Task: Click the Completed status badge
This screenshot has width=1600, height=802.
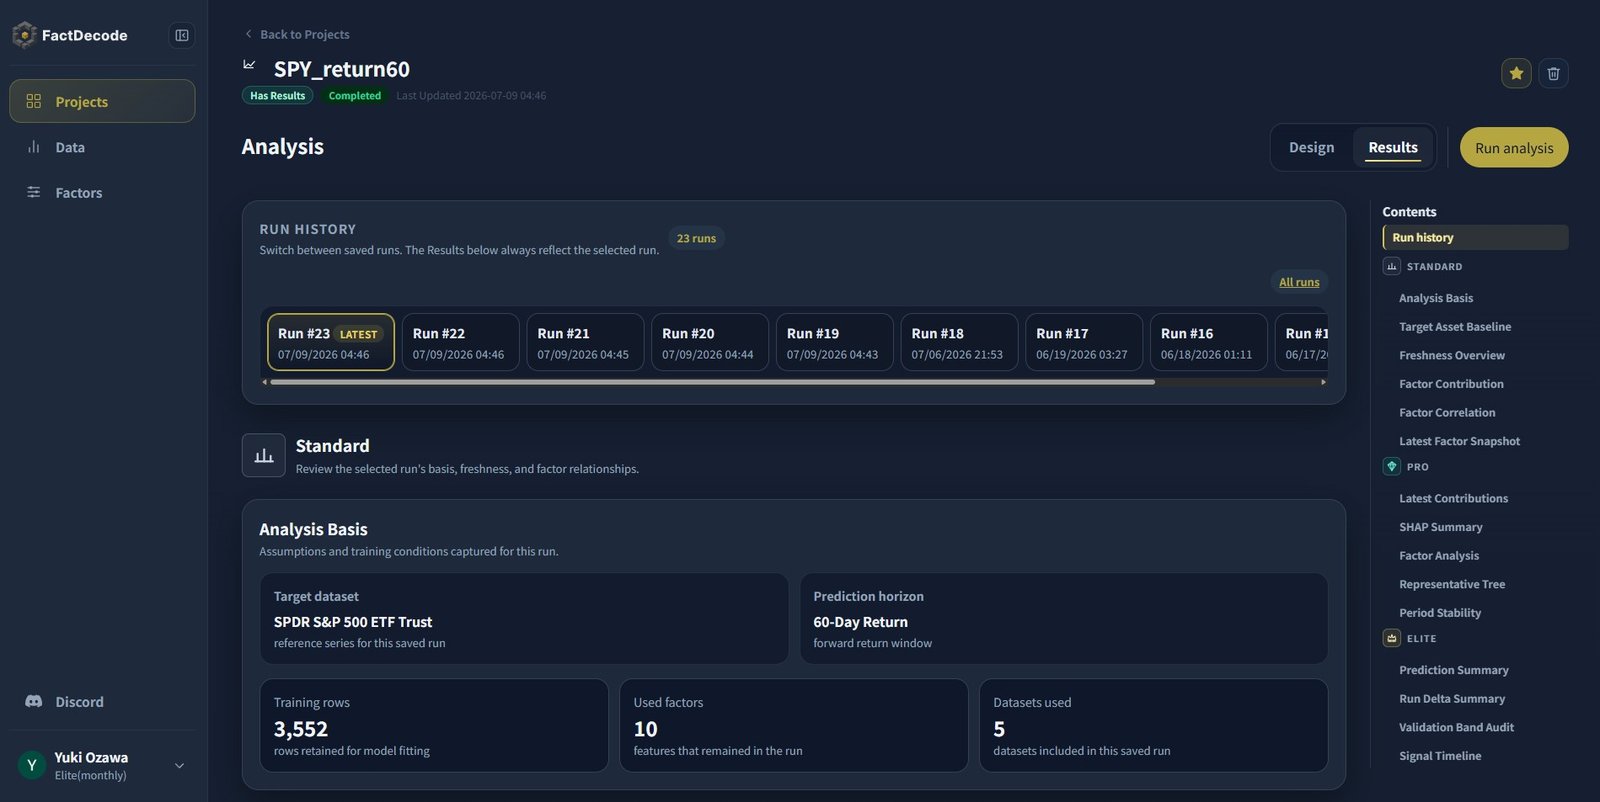Action: coord(355,95)
